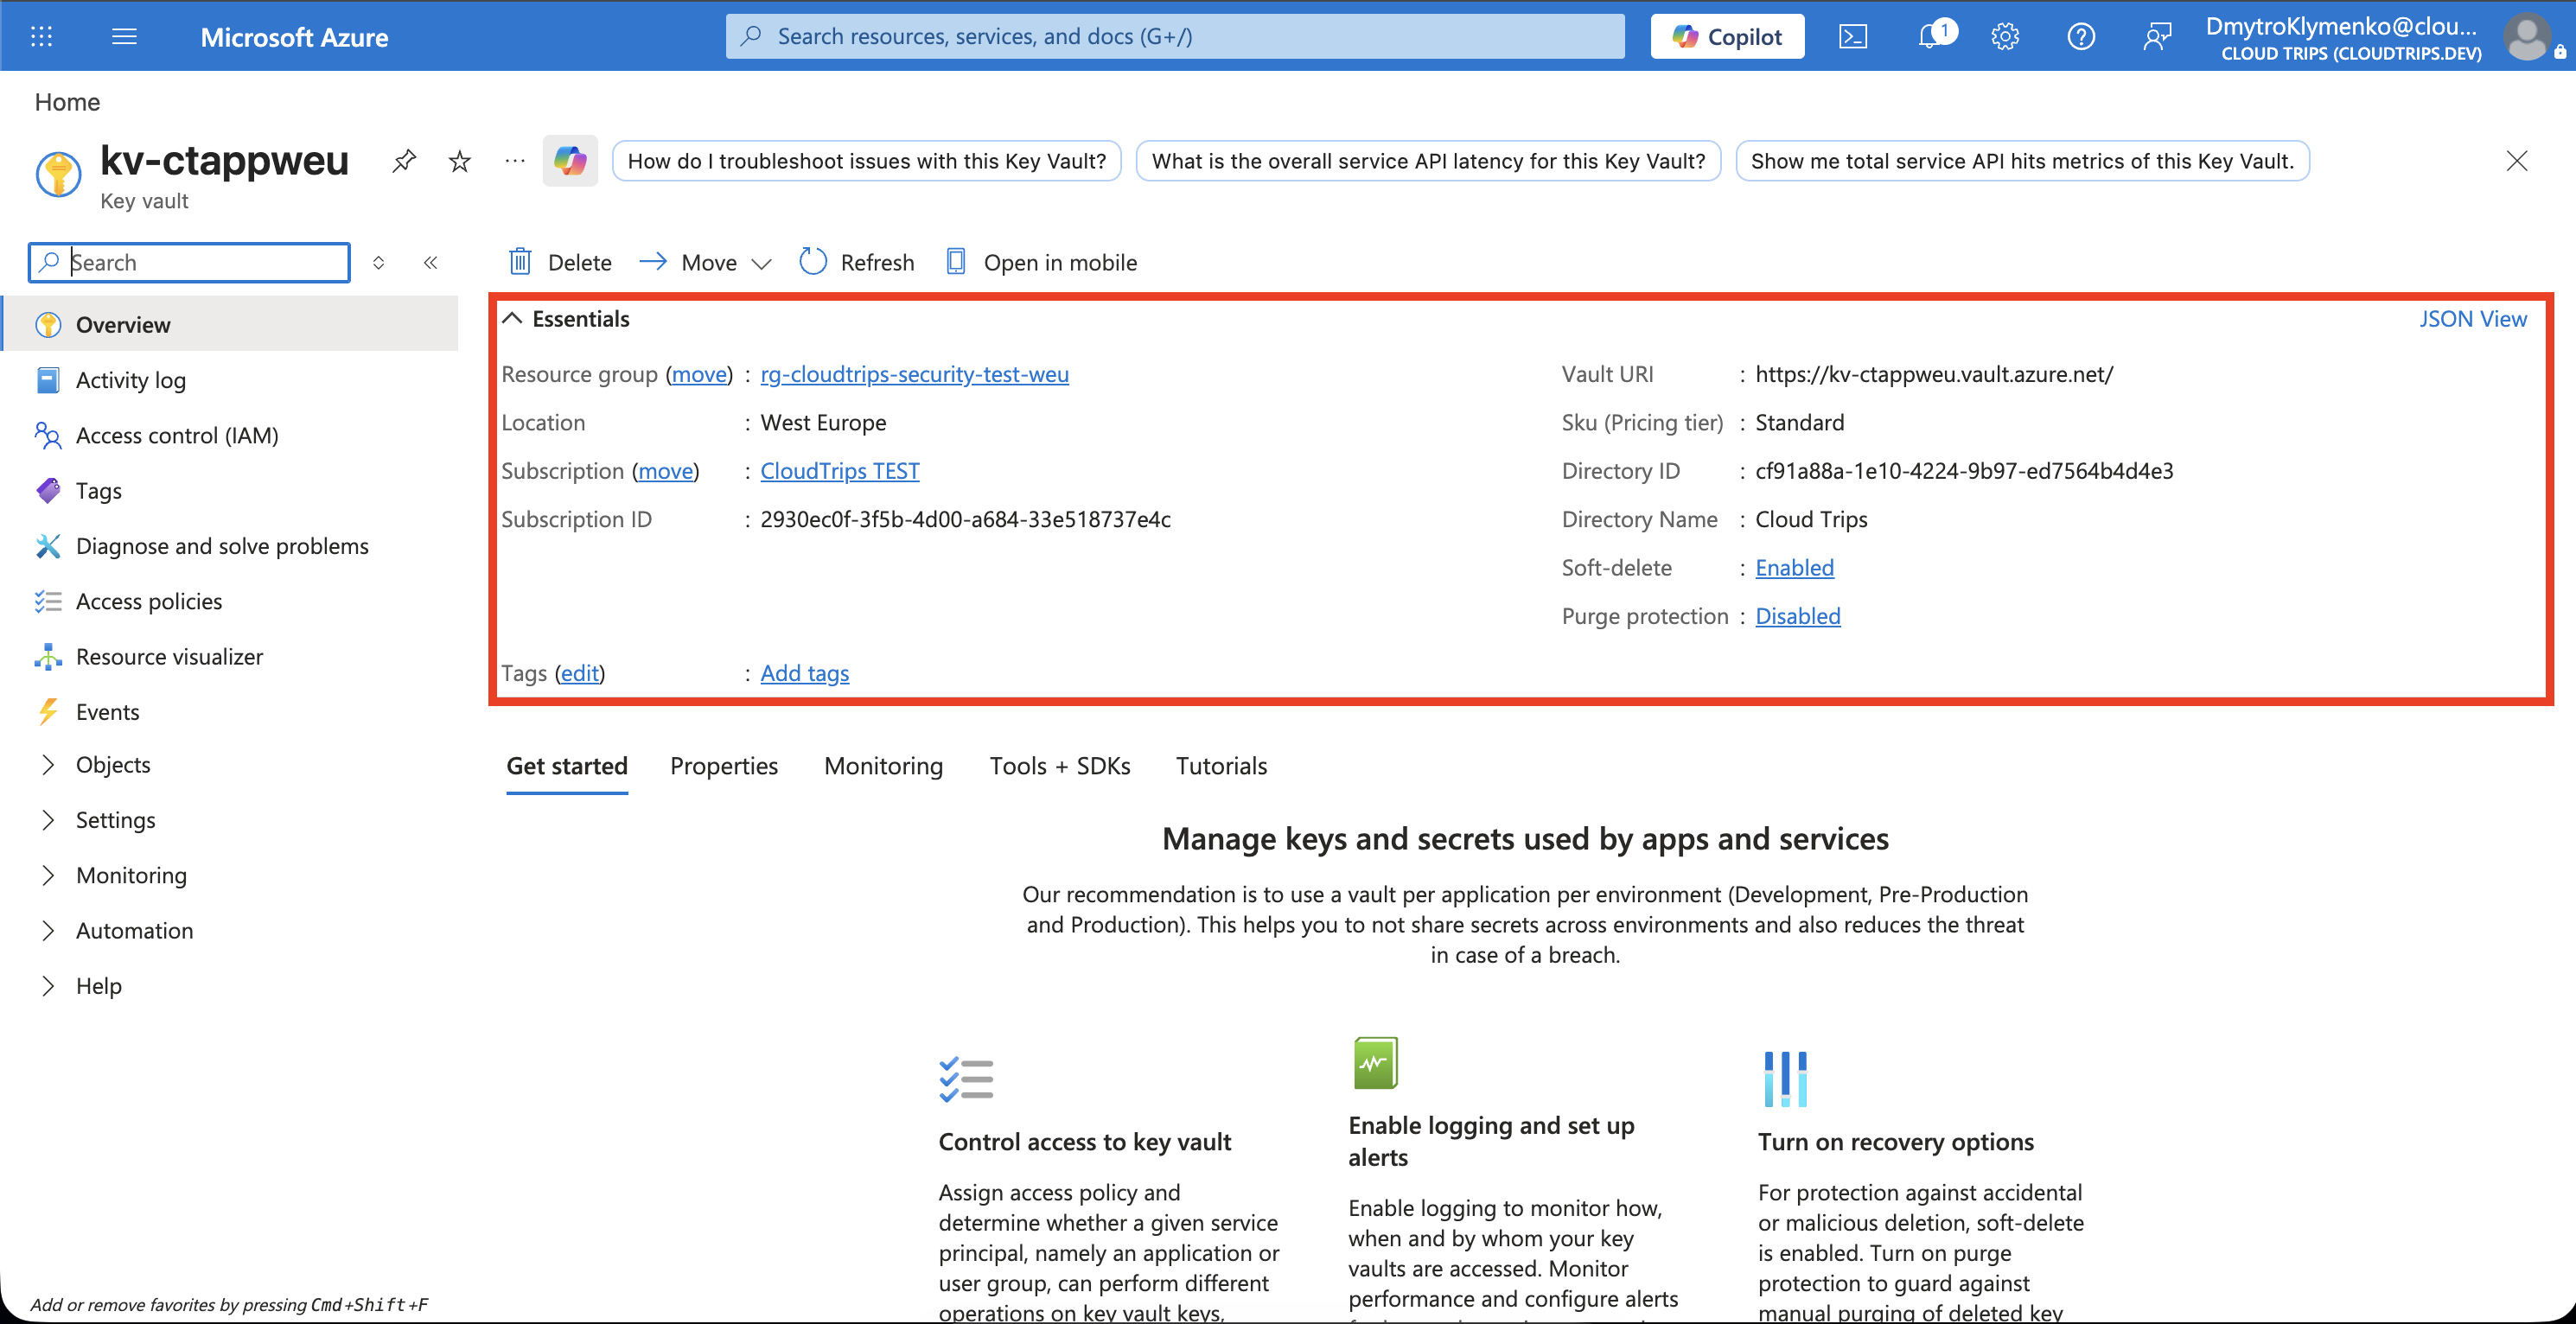Launch Cloud Shell from the top bar
The width and height of the screenshot is (2576, 1324).
(1853, 37)
